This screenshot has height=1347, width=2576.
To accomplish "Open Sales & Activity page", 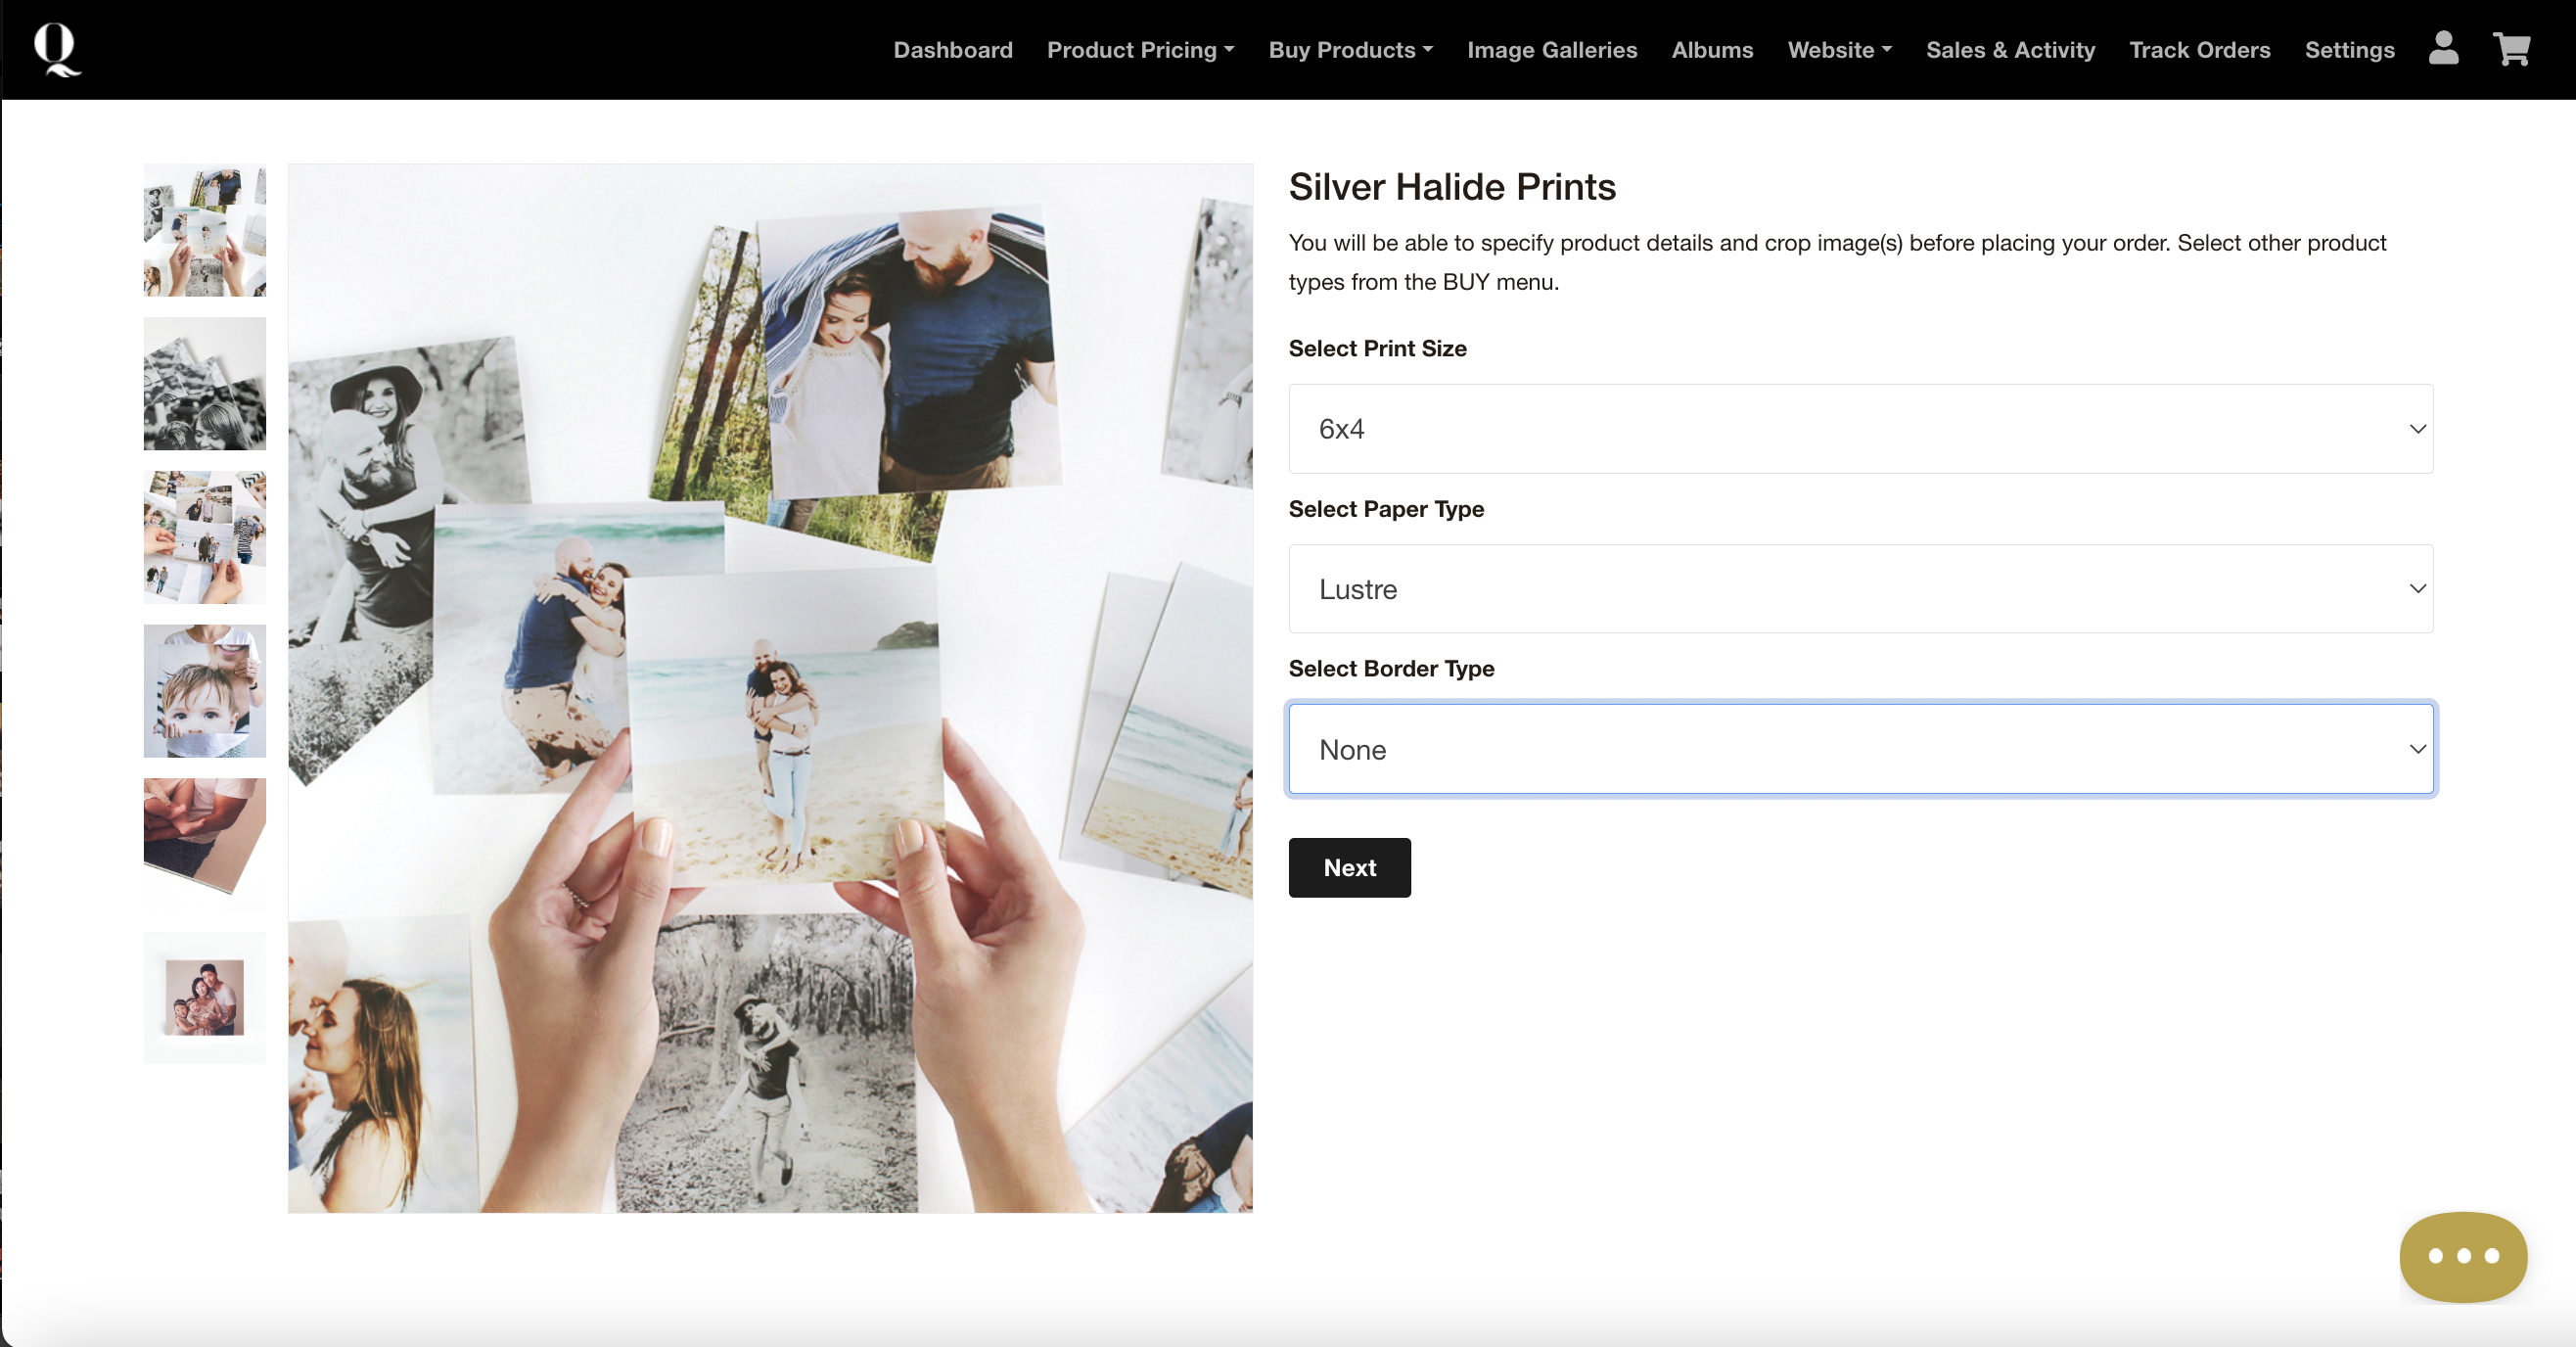I will click(2010, 50).
